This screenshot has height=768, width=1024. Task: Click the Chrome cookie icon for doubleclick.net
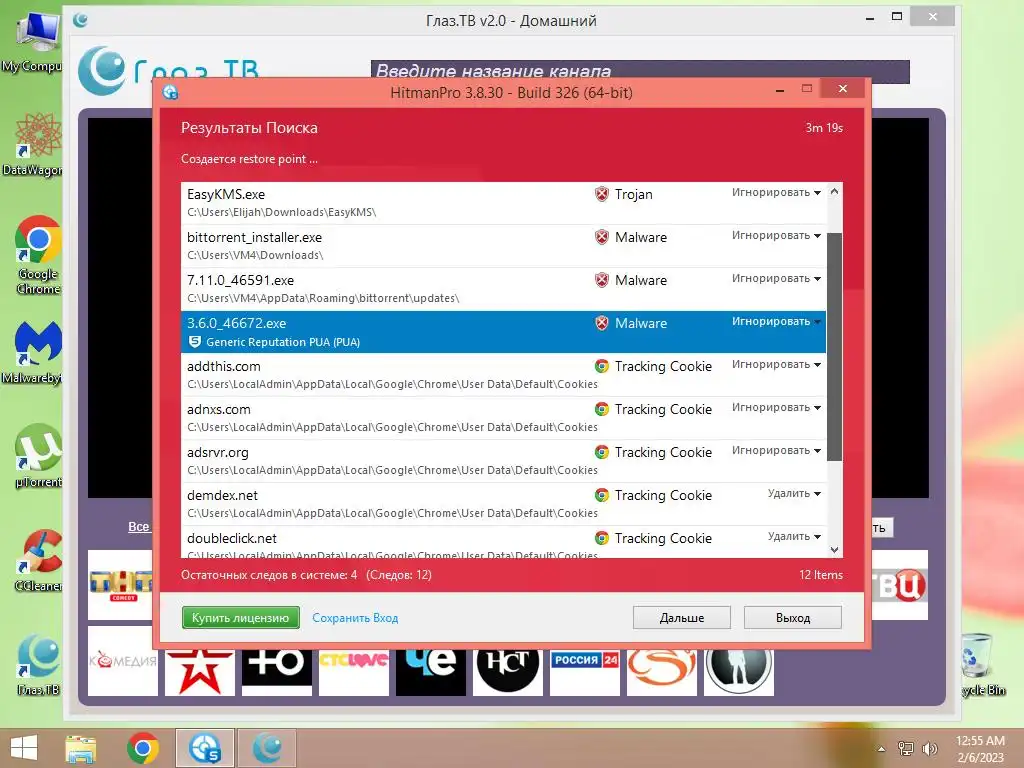click(x=601, y=539)
